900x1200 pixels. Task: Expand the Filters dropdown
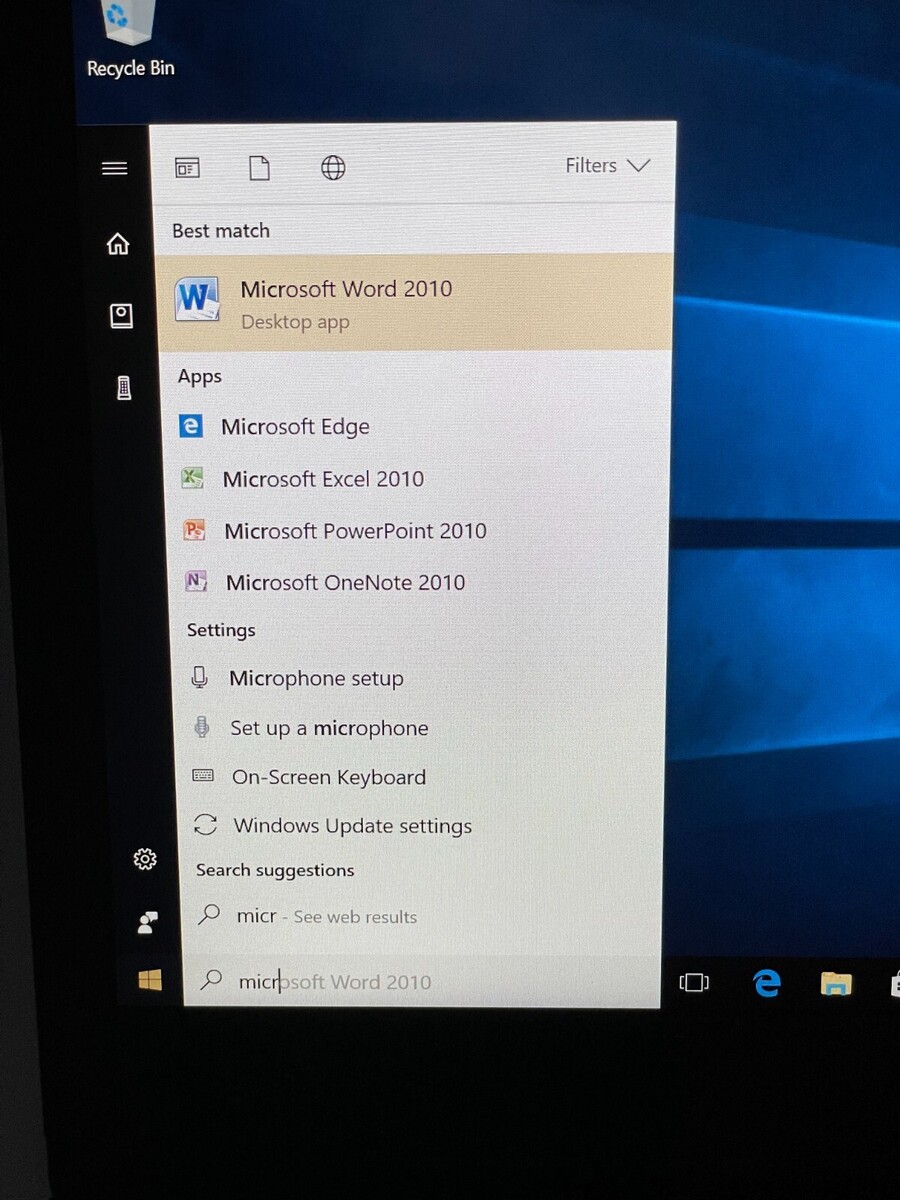point(607,166)
